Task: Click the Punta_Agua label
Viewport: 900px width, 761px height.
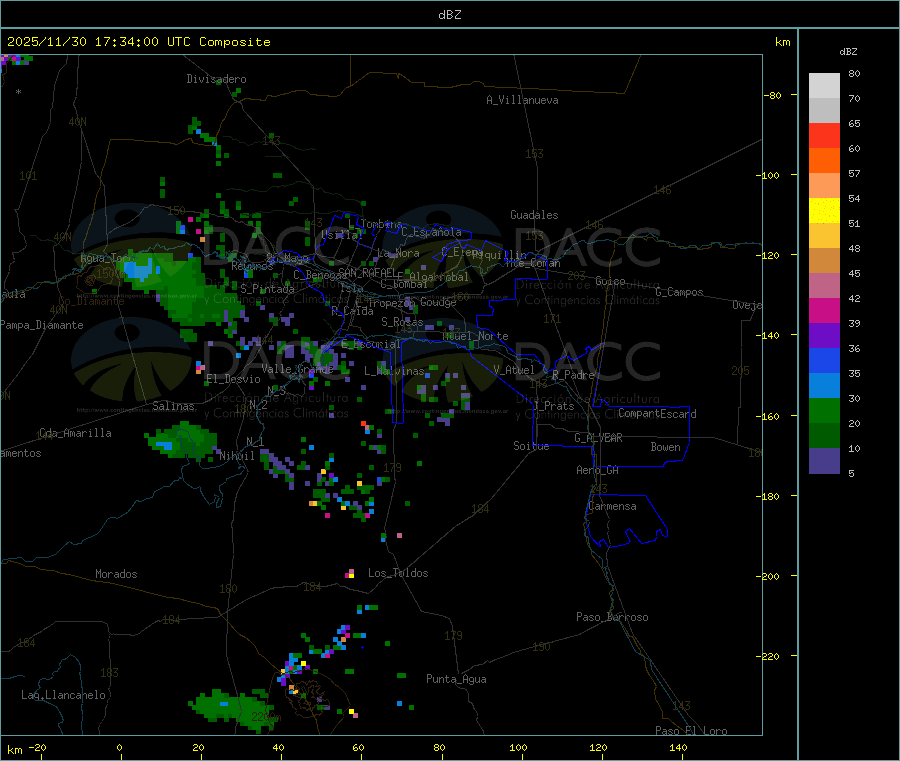Action: (456, 679)
